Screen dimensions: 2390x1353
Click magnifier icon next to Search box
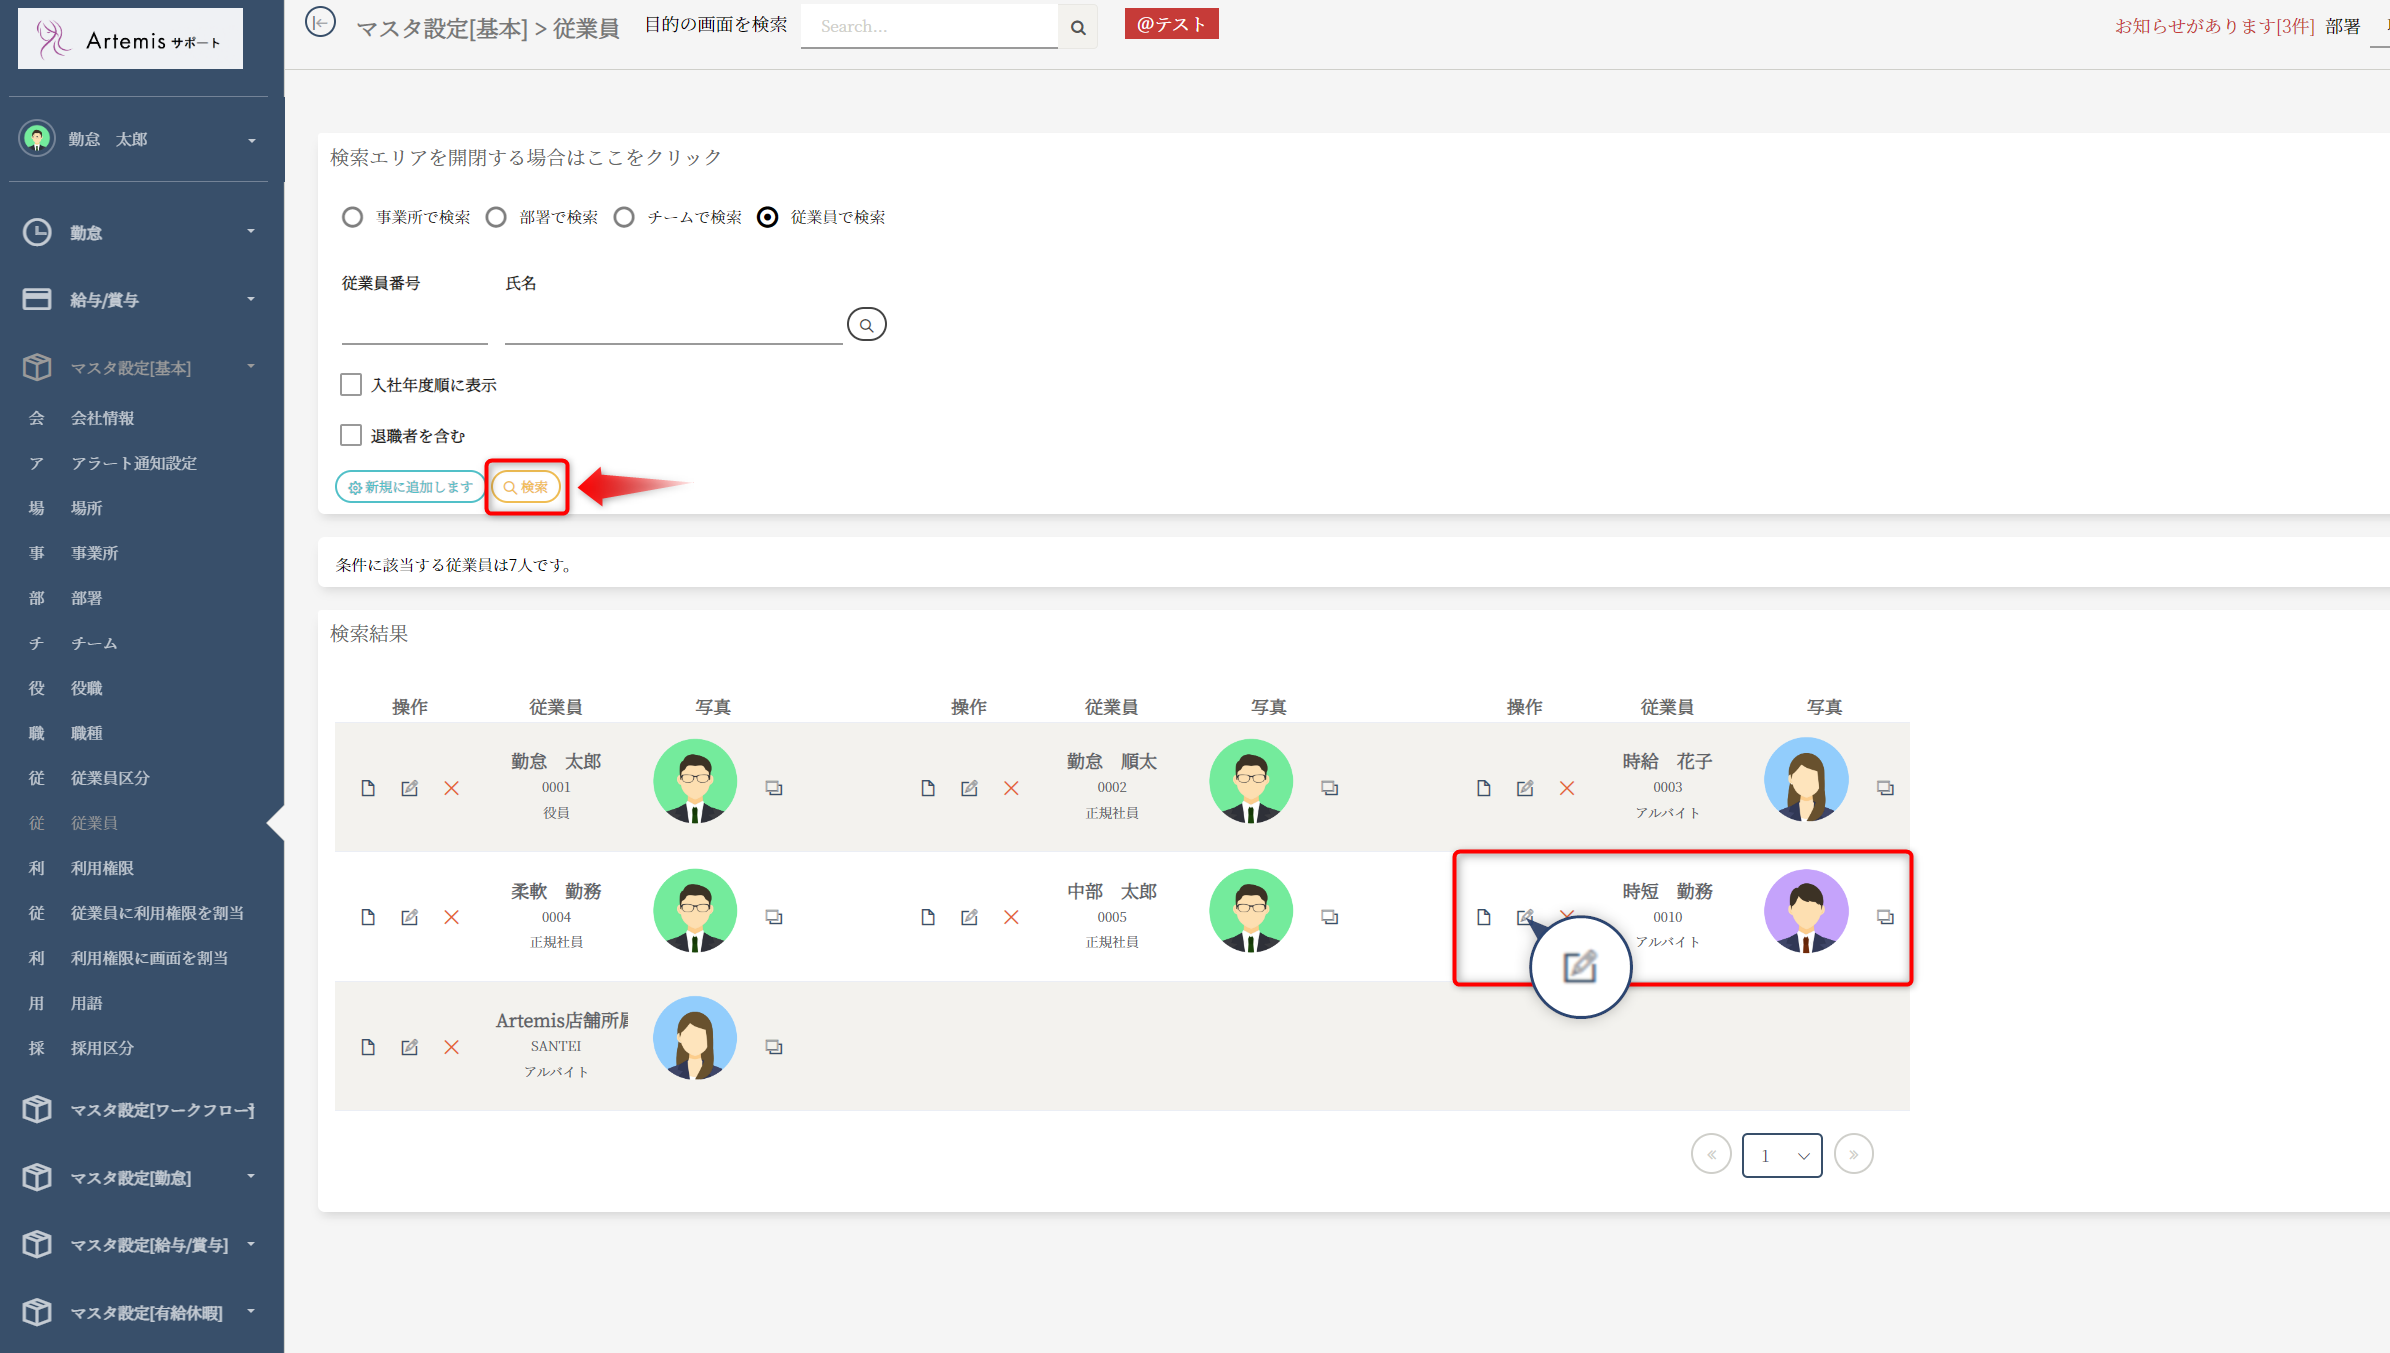[1078, 27]
